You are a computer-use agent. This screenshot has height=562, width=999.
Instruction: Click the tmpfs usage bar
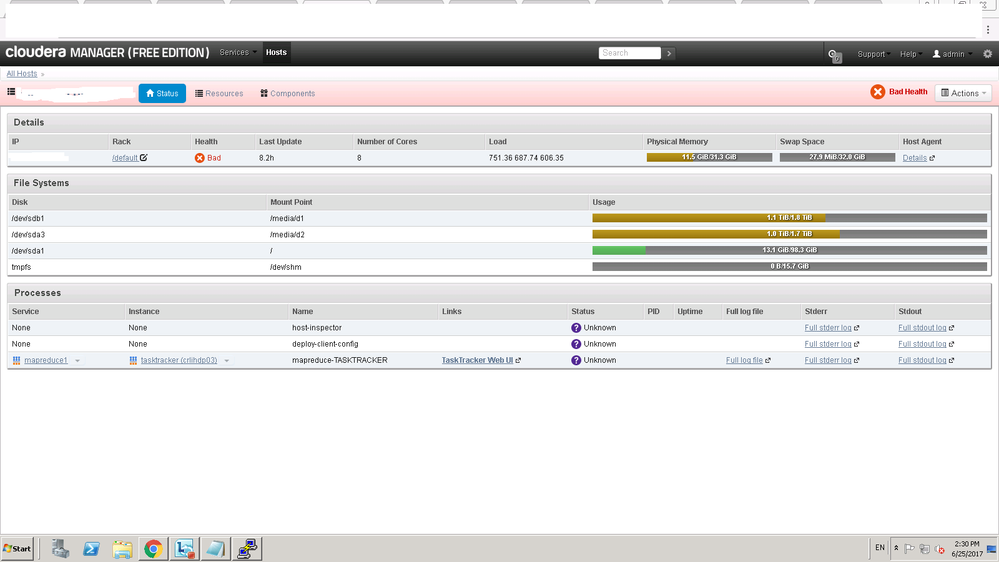click(x=789, y=266)
